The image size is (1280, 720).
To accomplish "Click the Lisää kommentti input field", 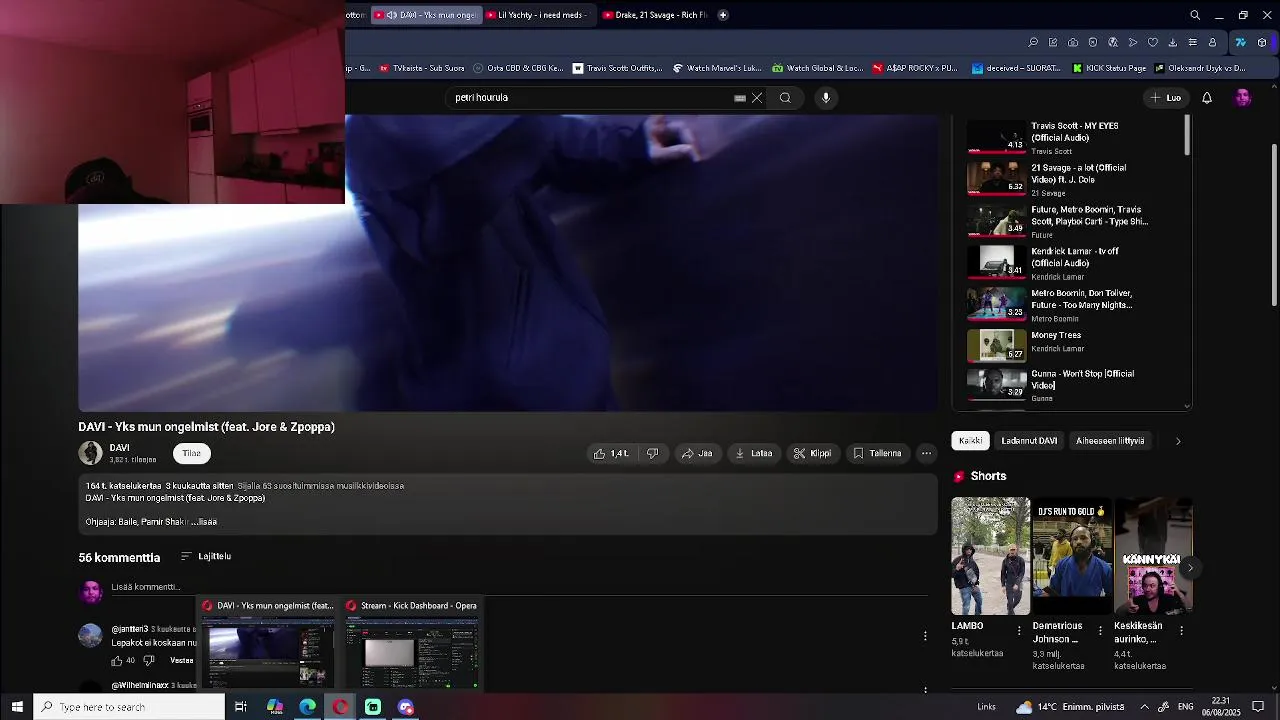I will pyautogui.click(x=520, y=588).
